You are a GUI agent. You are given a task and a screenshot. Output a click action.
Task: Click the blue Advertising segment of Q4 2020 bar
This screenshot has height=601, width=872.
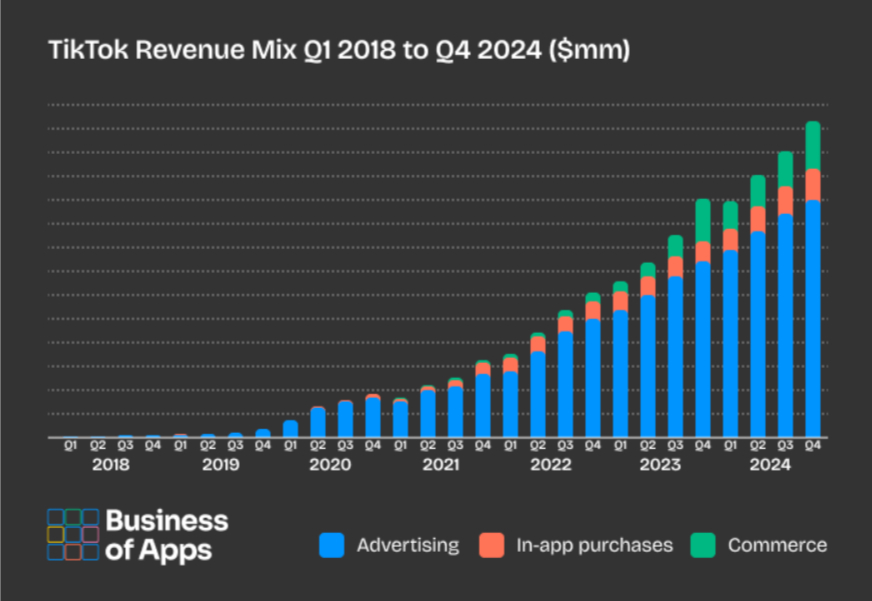(x=373, y=418)
